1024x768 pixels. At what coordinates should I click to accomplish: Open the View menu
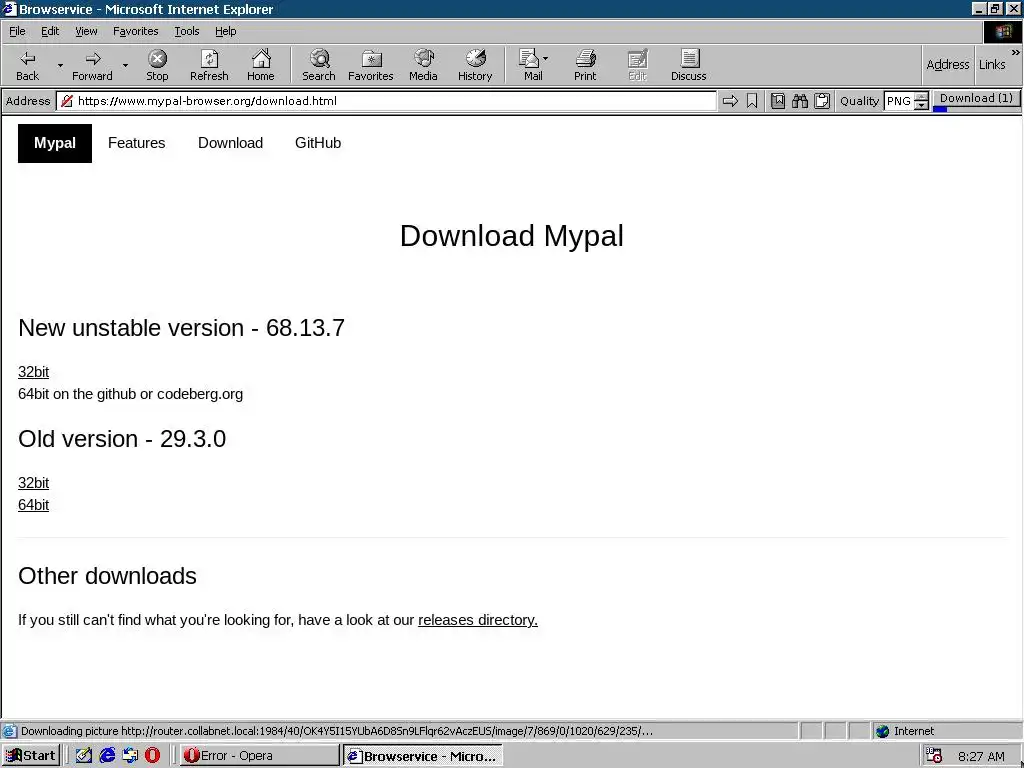tap(86, 31)
